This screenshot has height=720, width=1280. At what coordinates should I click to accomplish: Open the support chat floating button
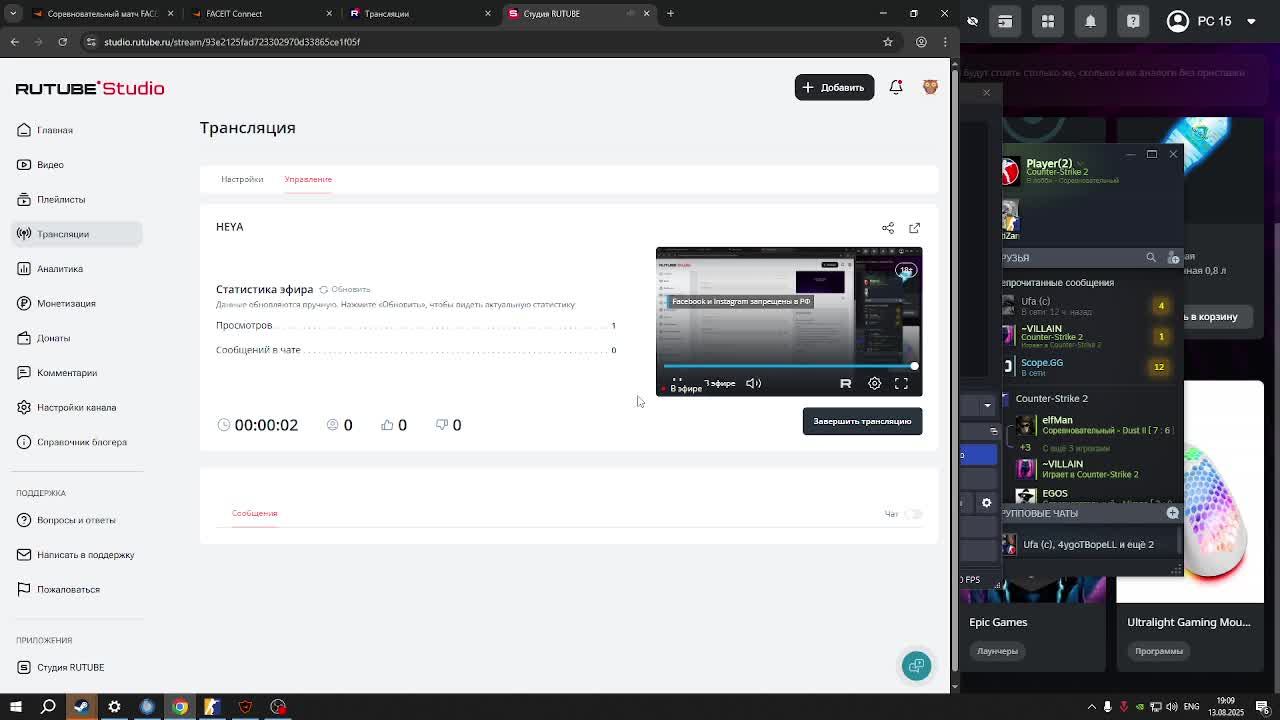click(916, 666)
